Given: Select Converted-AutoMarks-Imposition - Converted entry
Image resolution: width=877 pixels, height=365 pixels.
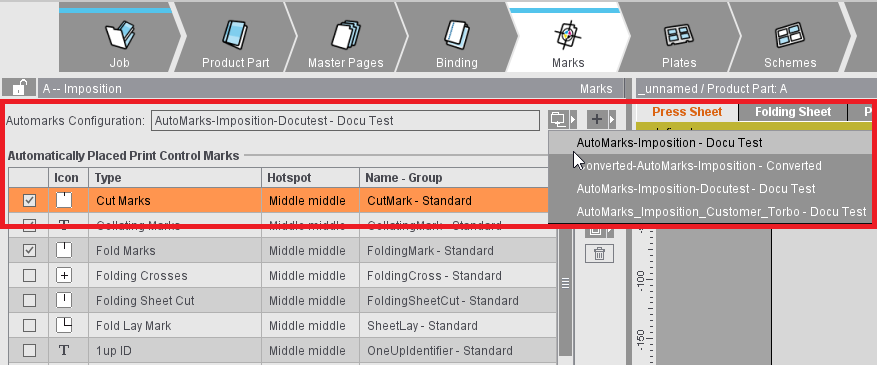Looking at the screenshot, I should point(699,166).
